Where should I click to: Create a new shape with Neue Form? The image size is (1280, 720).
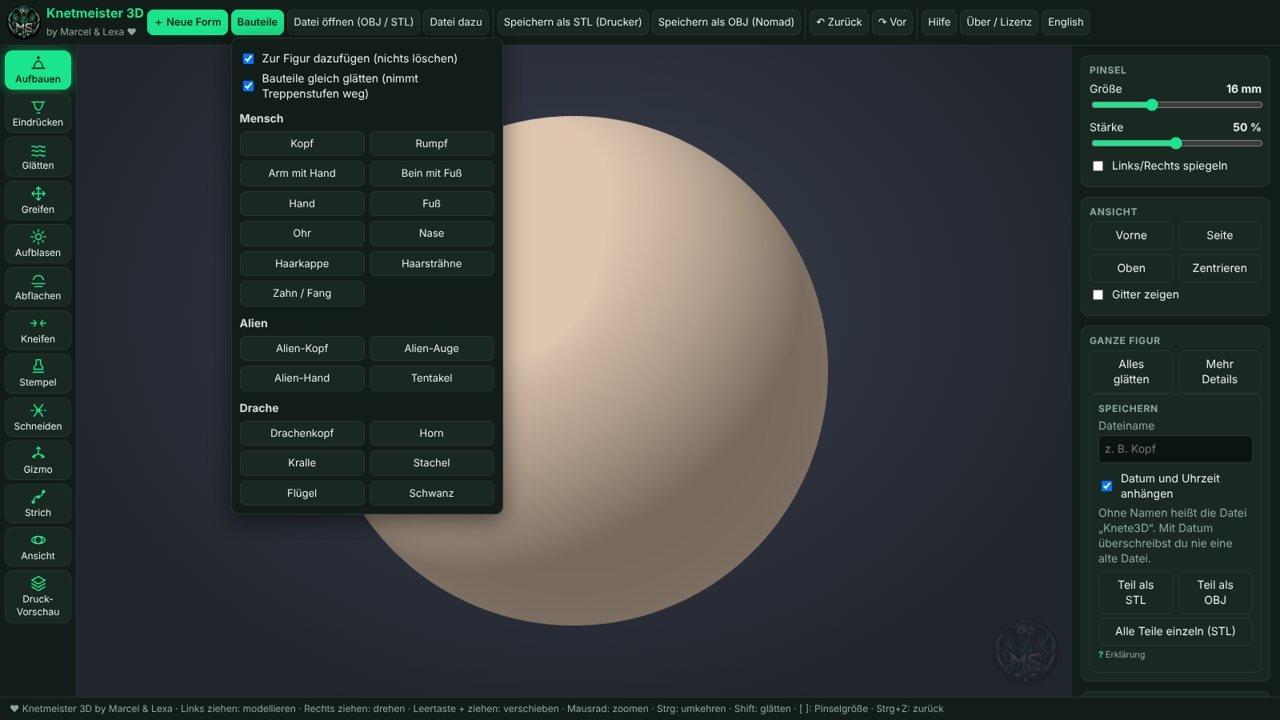[x=187, y=22]
